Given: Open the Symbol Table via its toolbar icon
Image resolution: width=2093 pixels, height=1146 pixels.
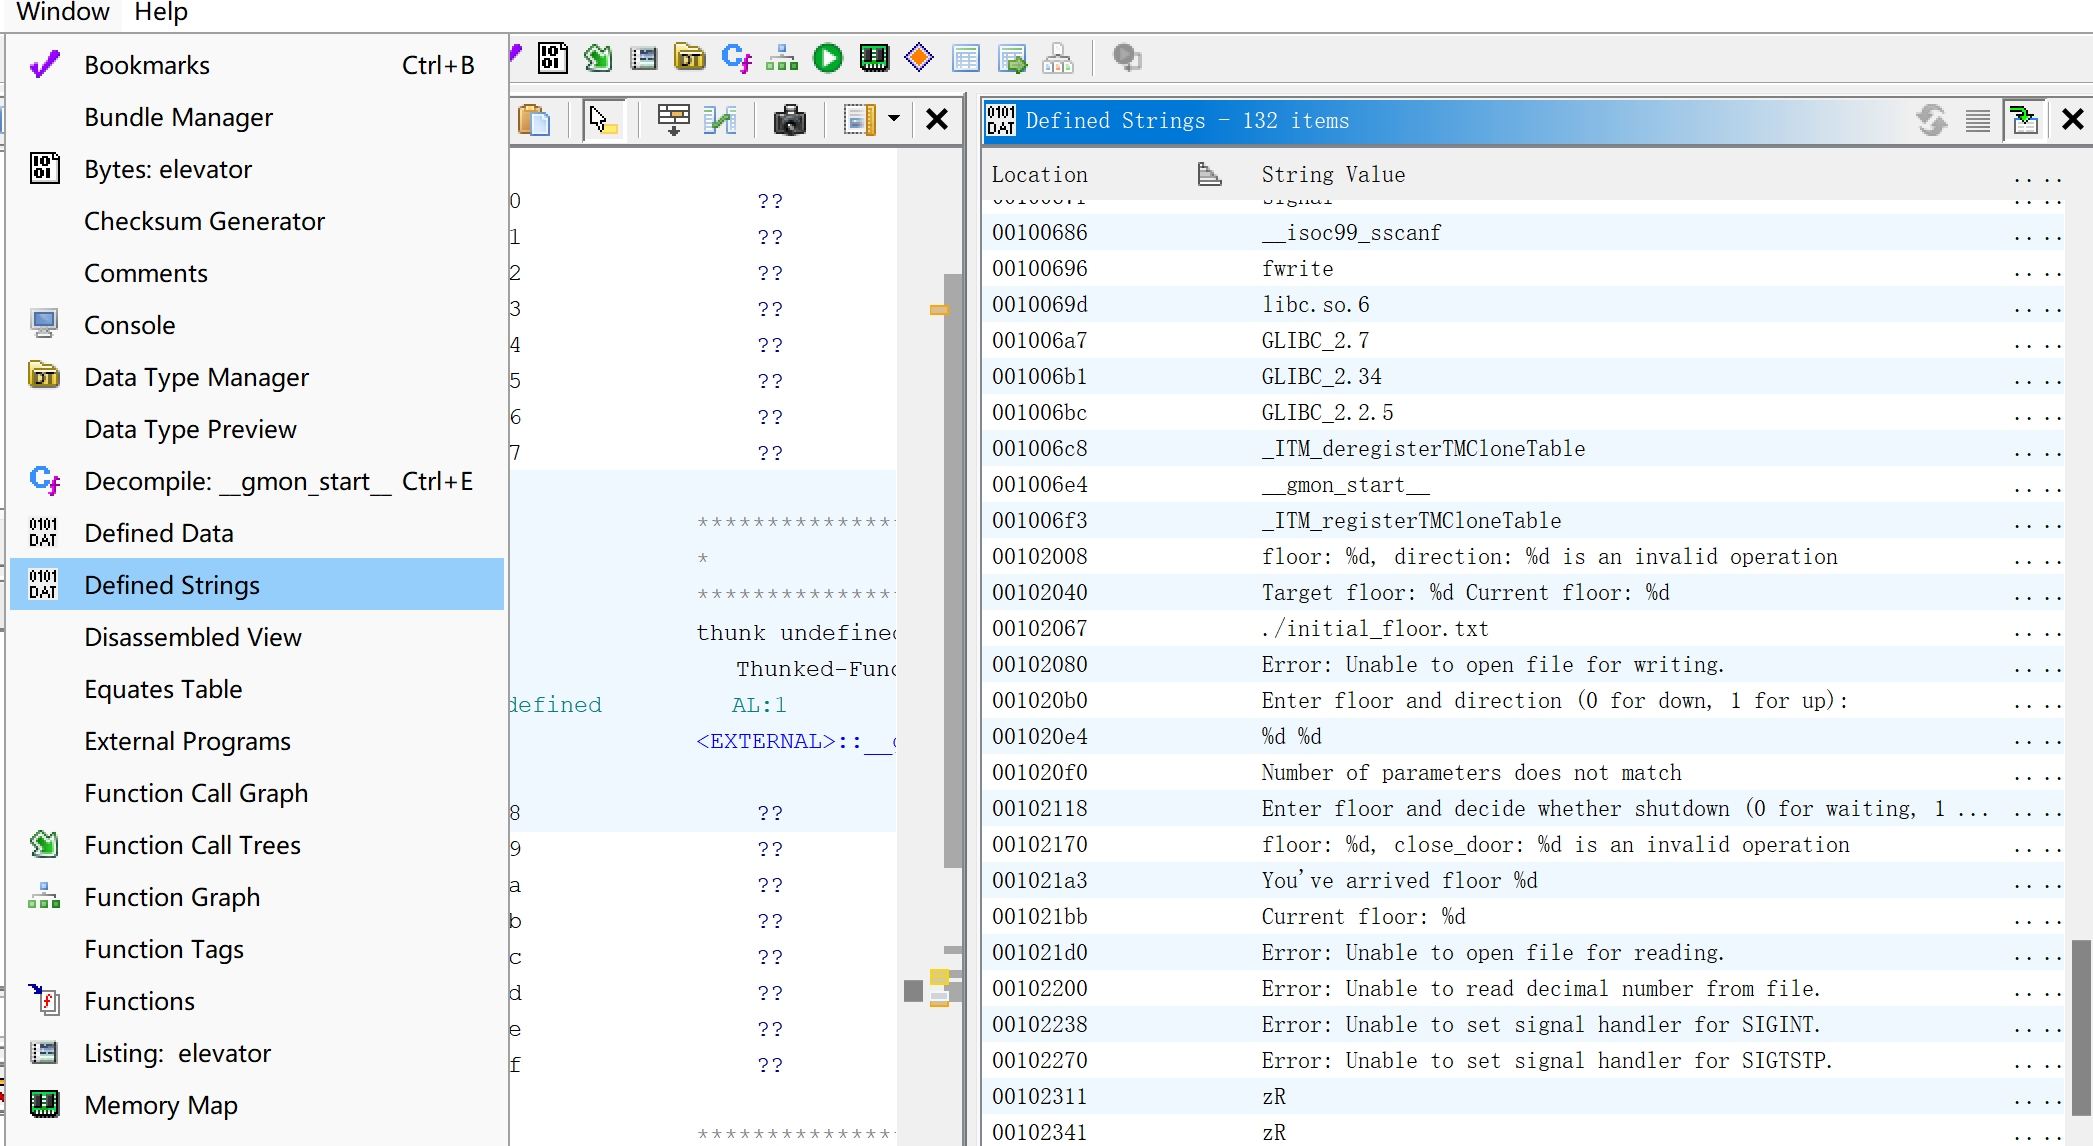Looking at the screenshot, I should pyautogui.click(x=966, y=59).
